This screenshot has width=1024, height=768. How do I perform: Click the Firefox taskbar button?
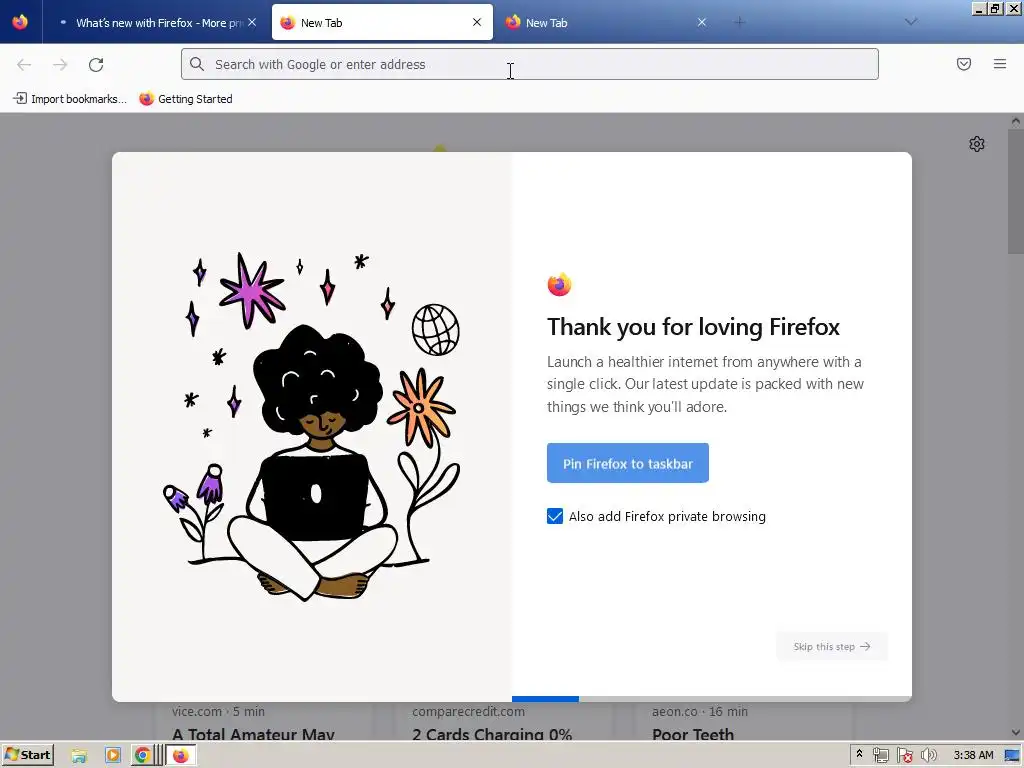181,756
